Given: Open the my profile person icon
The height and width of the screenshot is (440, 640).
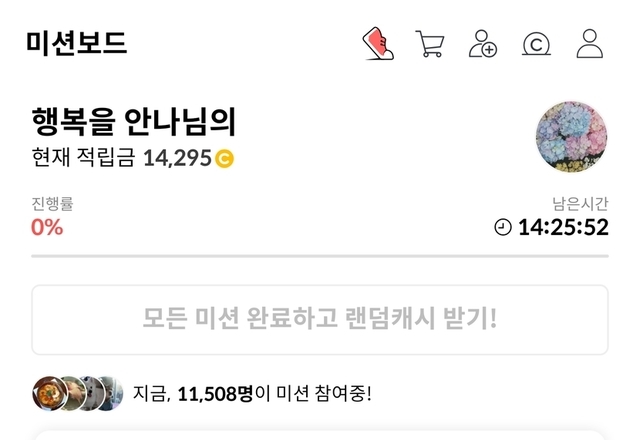Looking at the screenshot, I should [590, 43].
